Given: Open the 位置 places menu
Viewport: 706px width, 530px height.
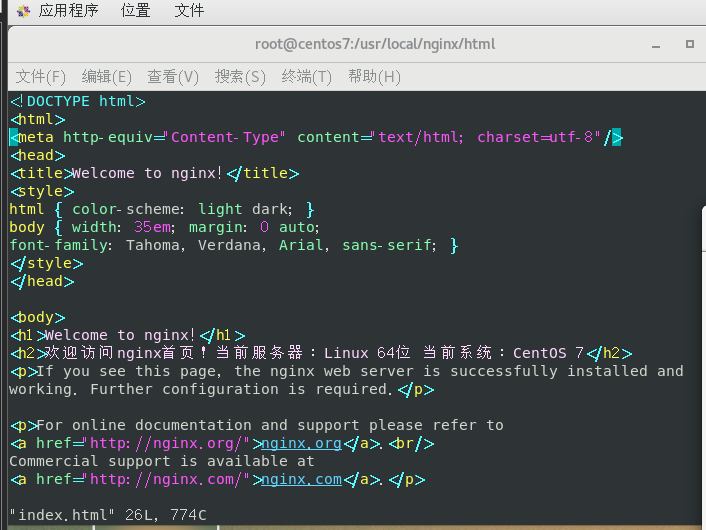Looking at the screenshot, I should [135, 10].
